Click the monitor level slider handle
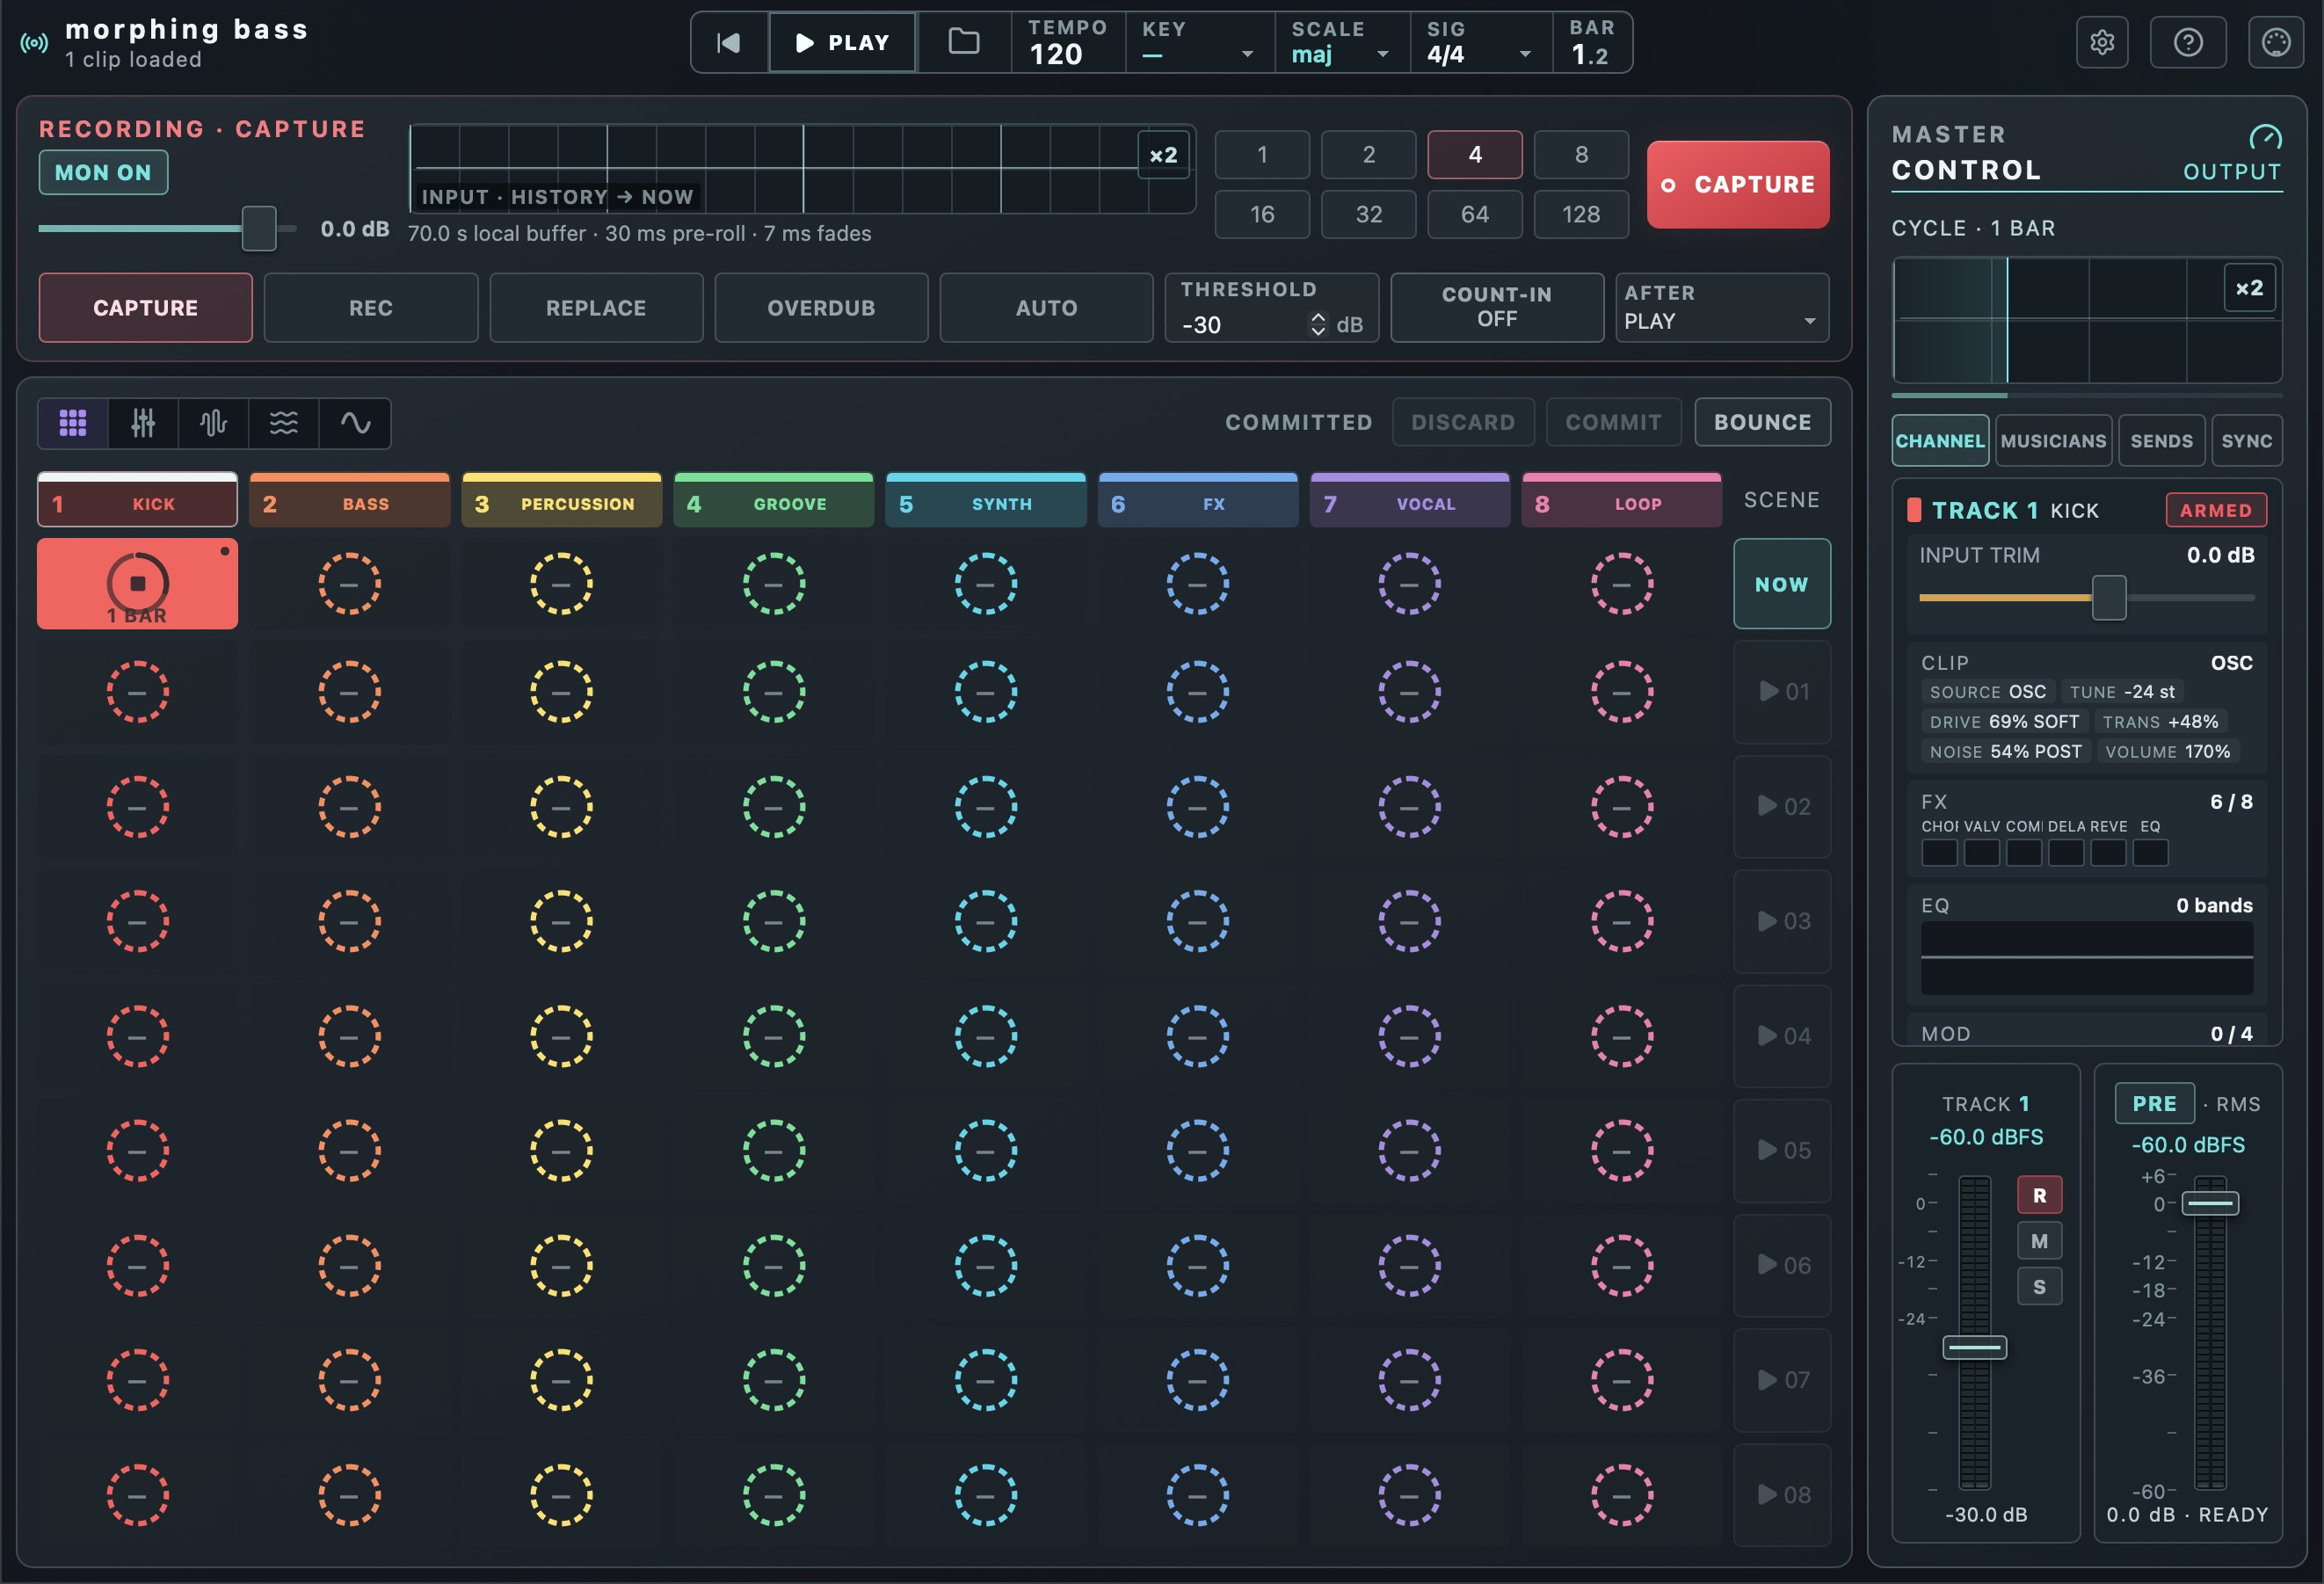The width and height of the screenshot is (2324, 1584). tap(259, 229)
